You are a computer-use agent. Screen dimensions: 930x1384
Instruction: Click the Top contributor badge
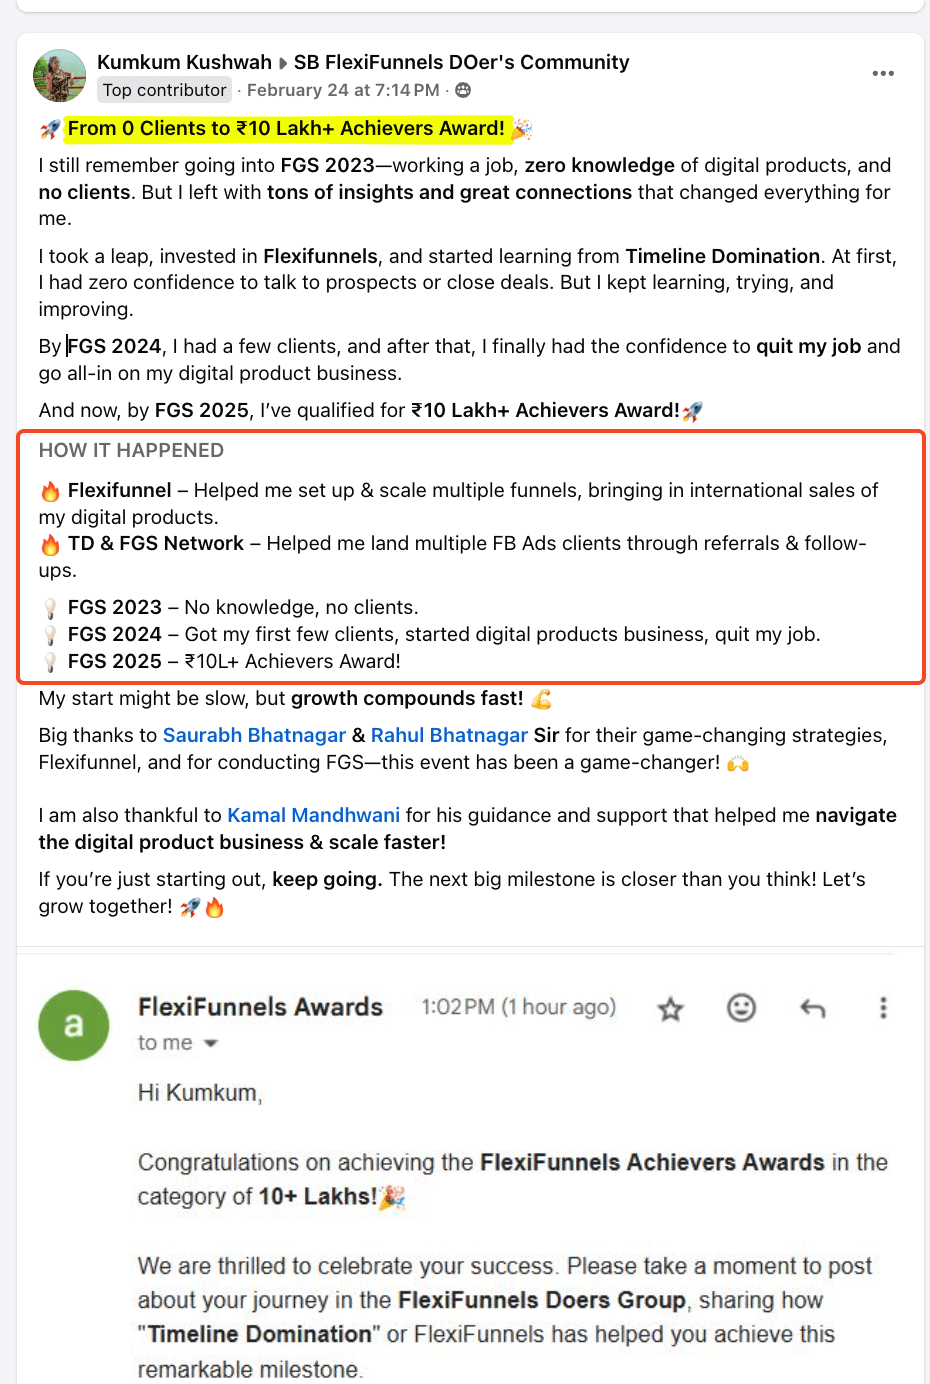tap(165, 90)
